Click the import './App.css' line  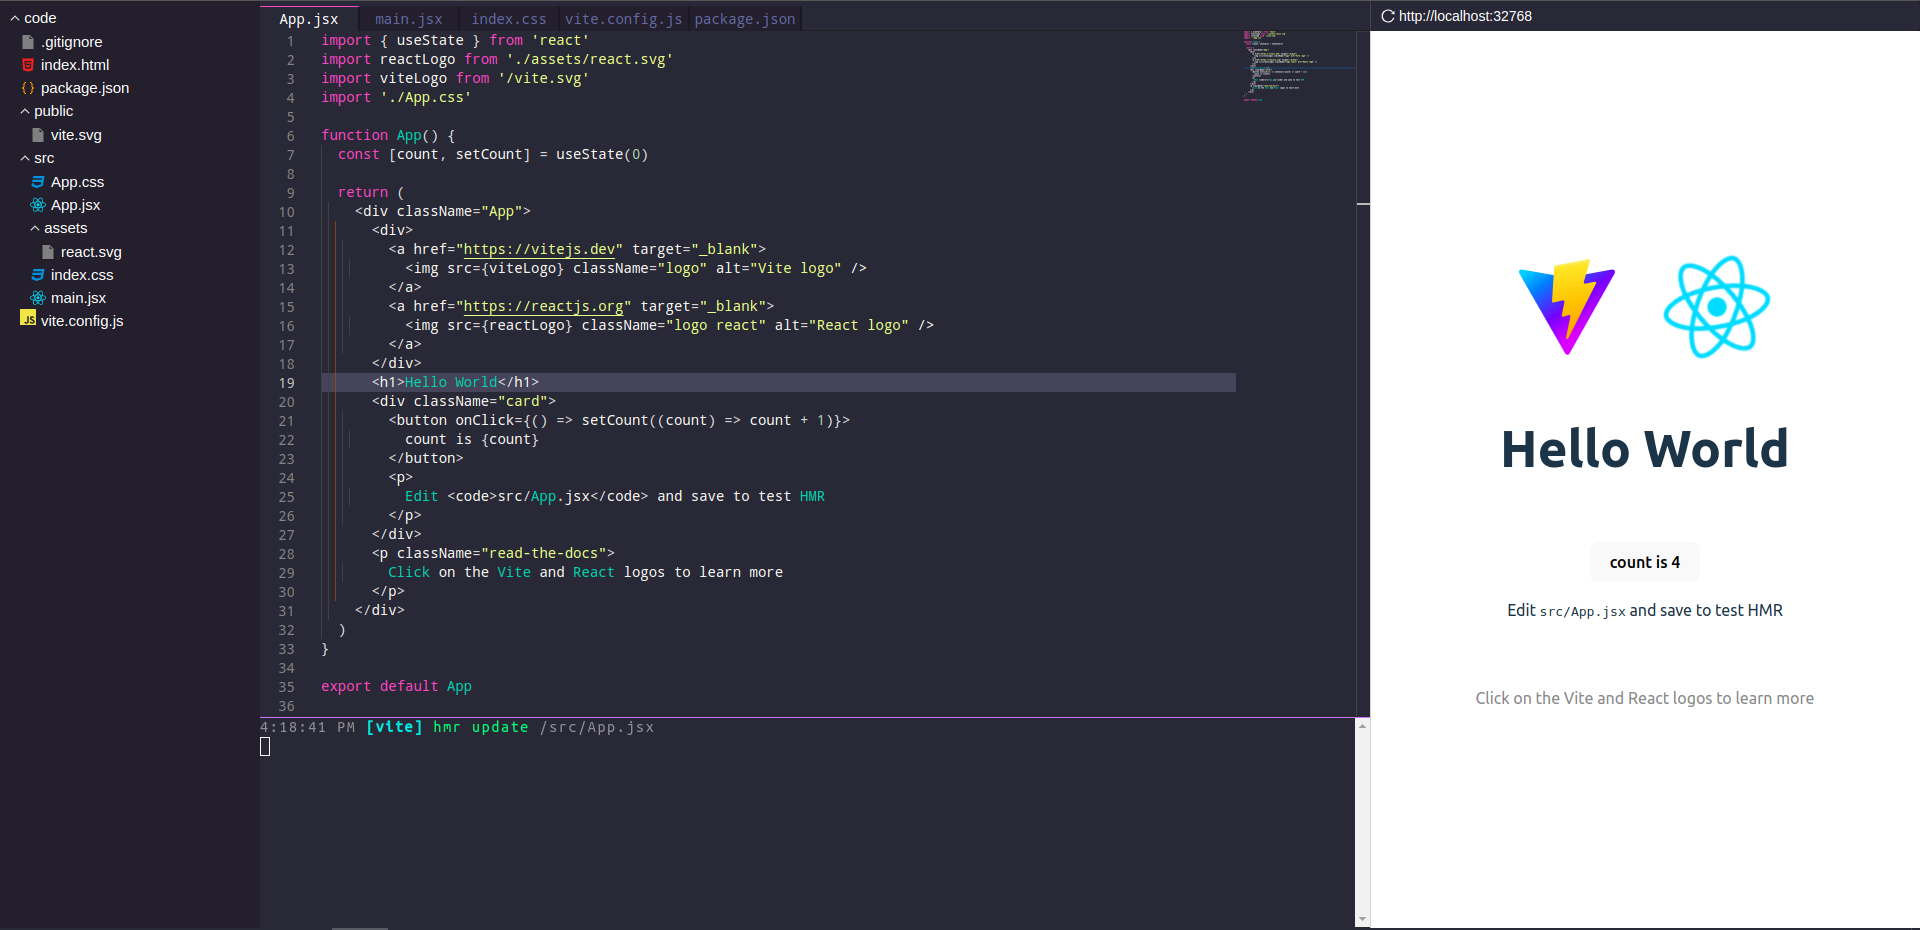[x=396, y=97]
